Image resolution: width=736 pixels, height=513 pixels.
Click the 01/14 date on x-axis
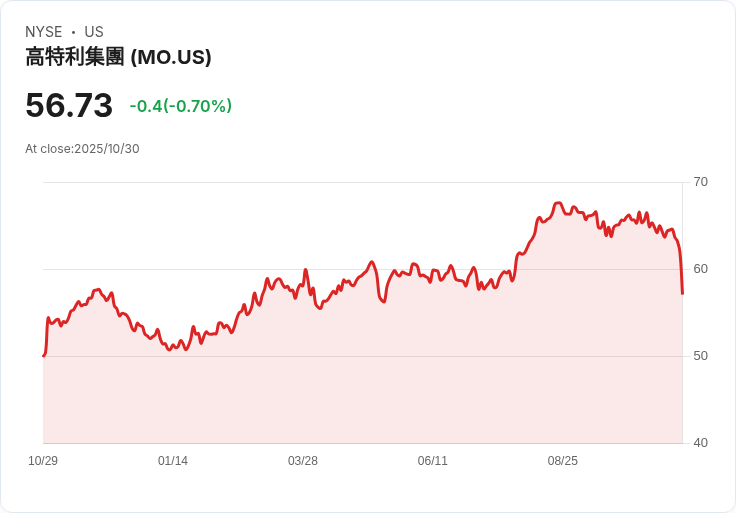click(173, 461)
